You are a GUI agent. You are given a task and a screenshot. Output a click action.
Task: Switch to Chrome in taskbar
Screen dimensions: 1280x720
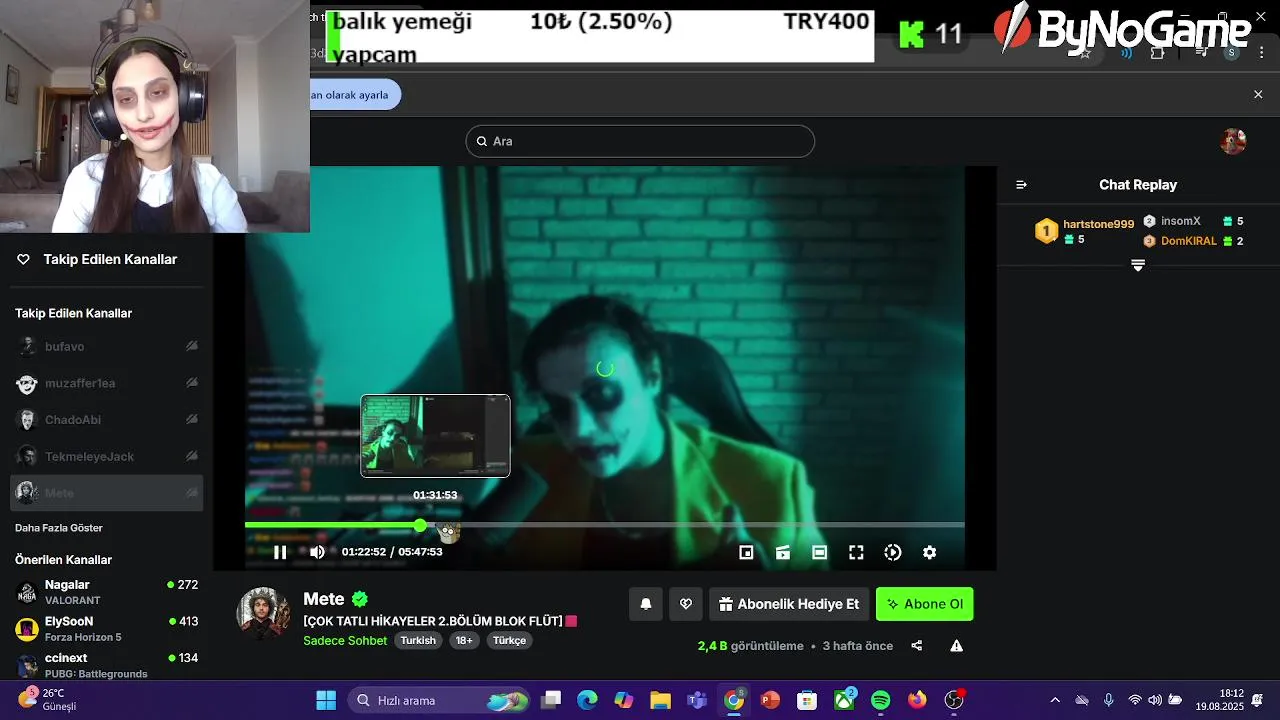coord(734,700)
